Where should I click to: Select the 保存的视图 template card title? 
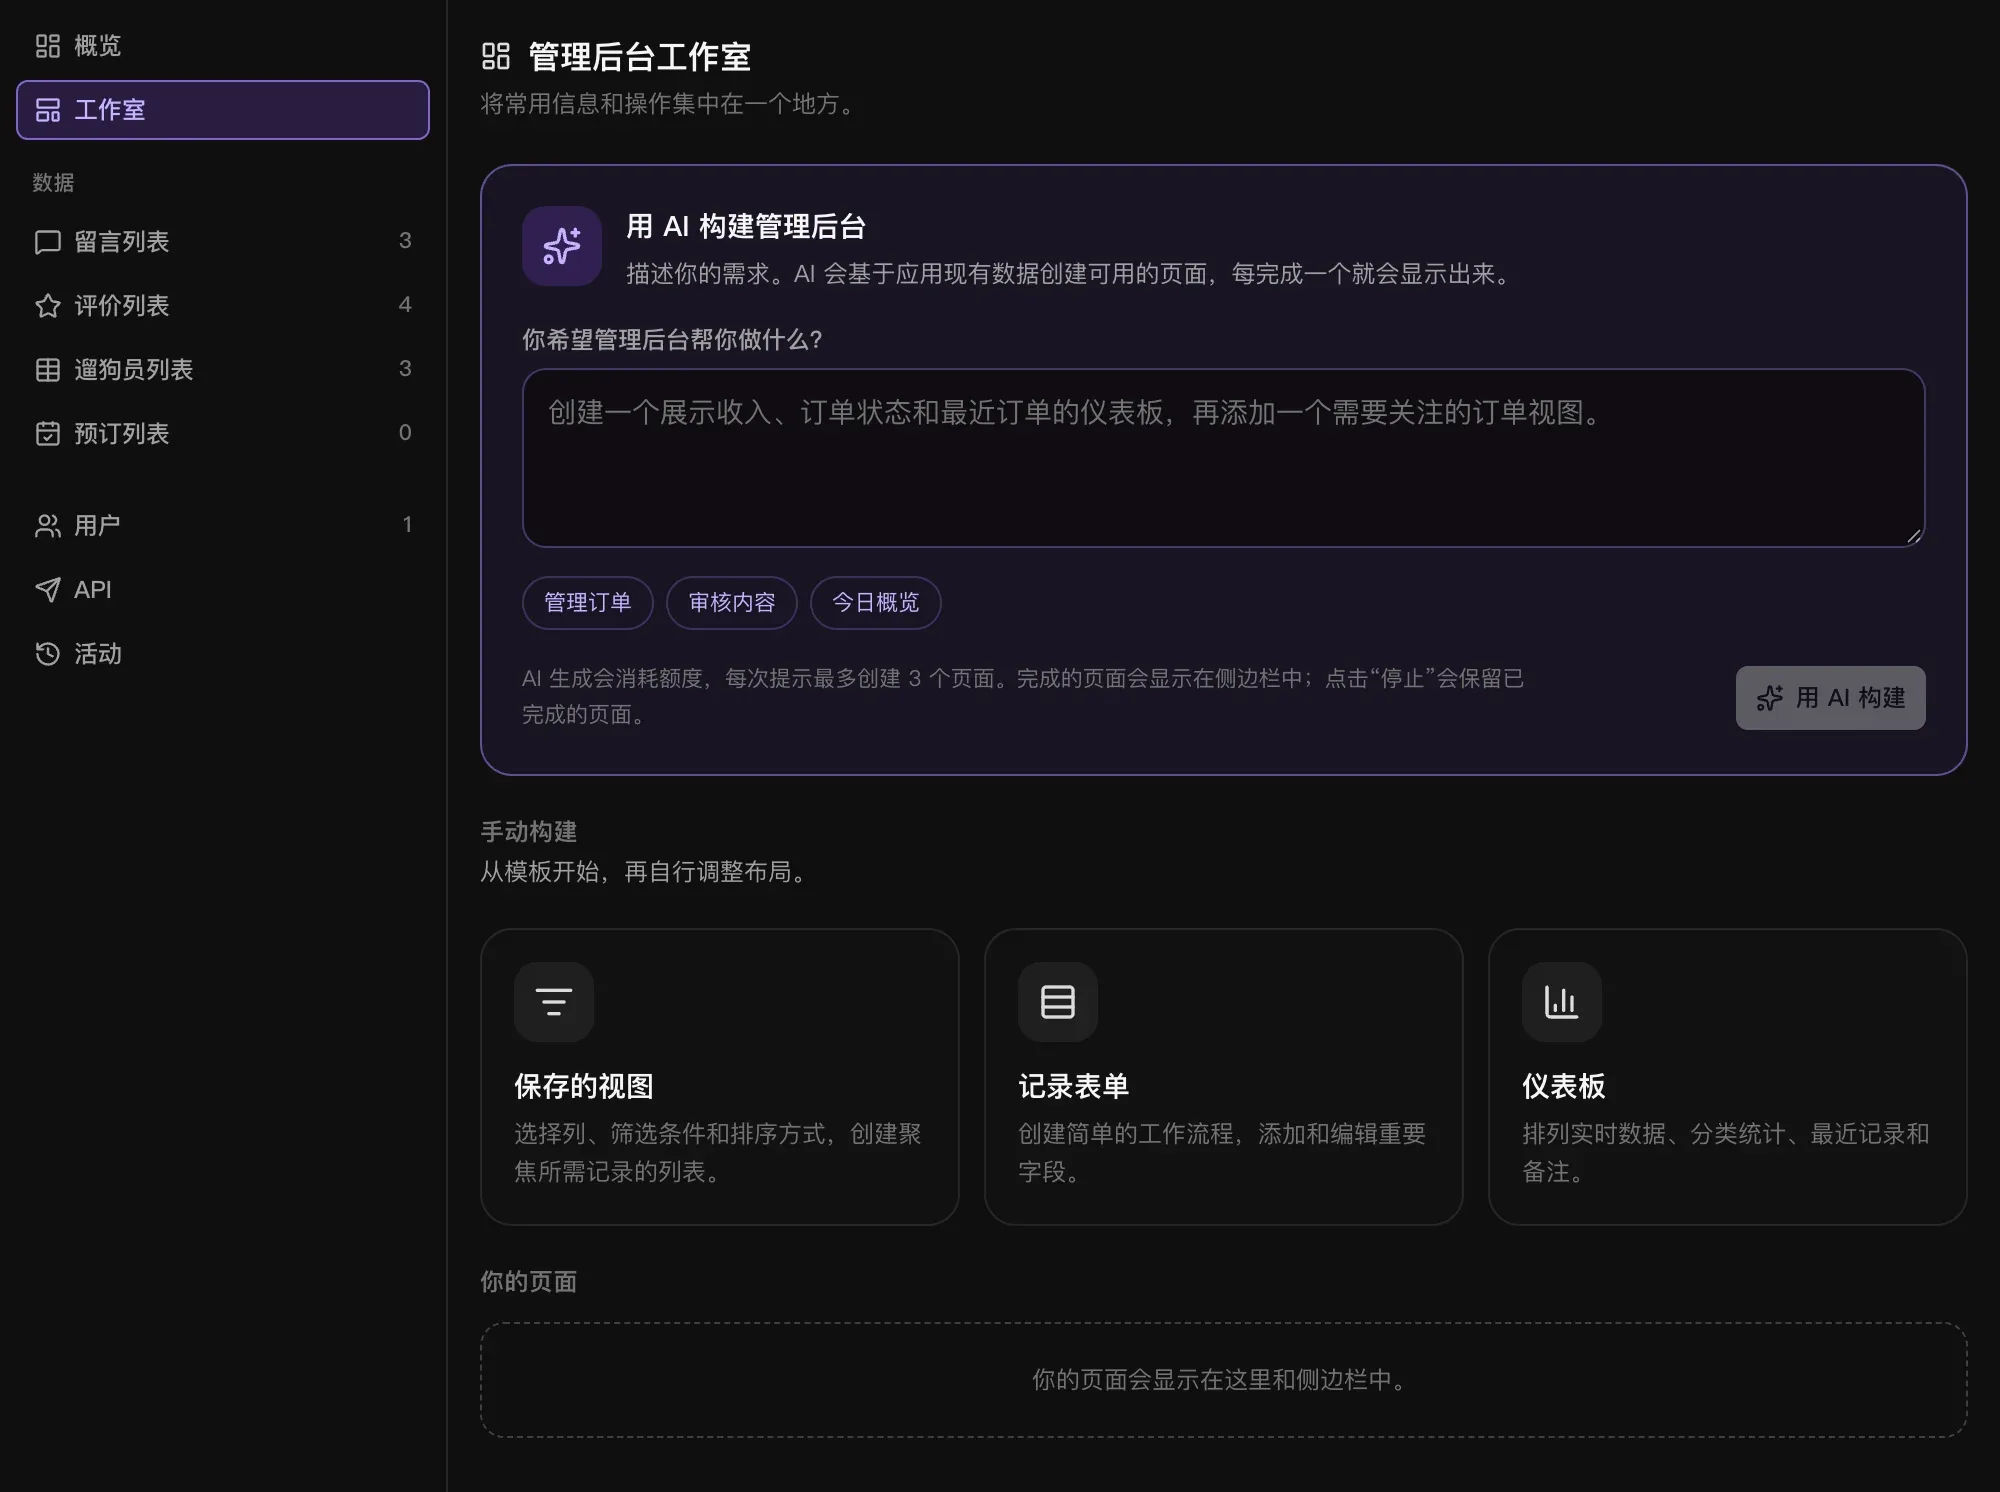[x=584, y=1086]
